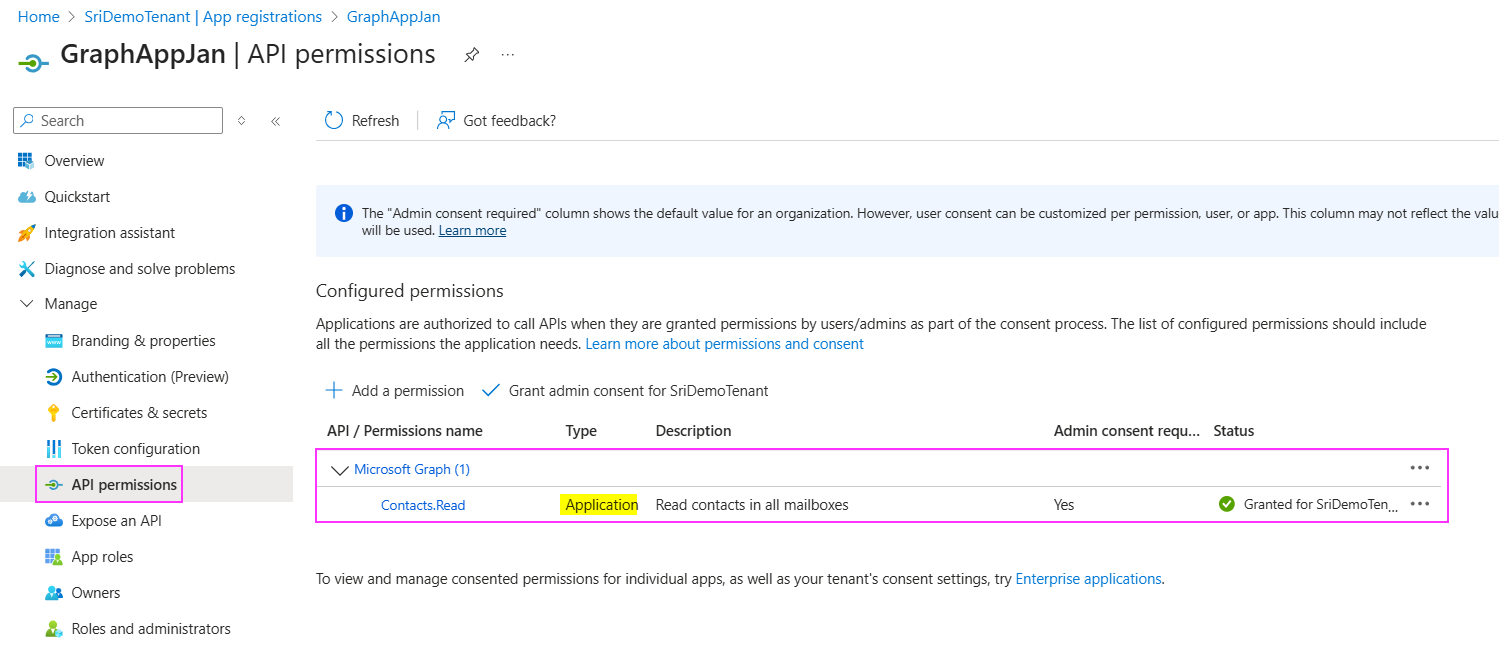Click the API / Permissions name column header

coord(405,431)
